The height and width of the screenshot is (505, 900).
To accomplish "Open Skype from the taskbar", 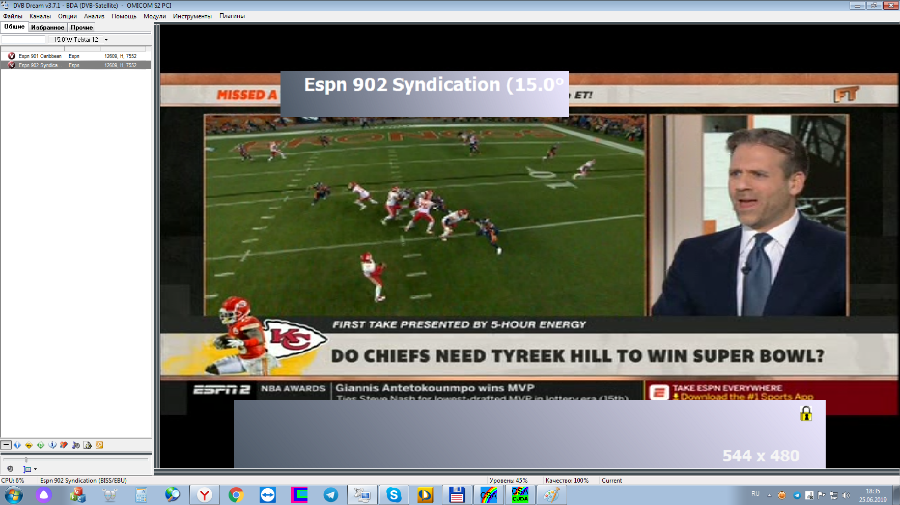I will click(393, 494).
